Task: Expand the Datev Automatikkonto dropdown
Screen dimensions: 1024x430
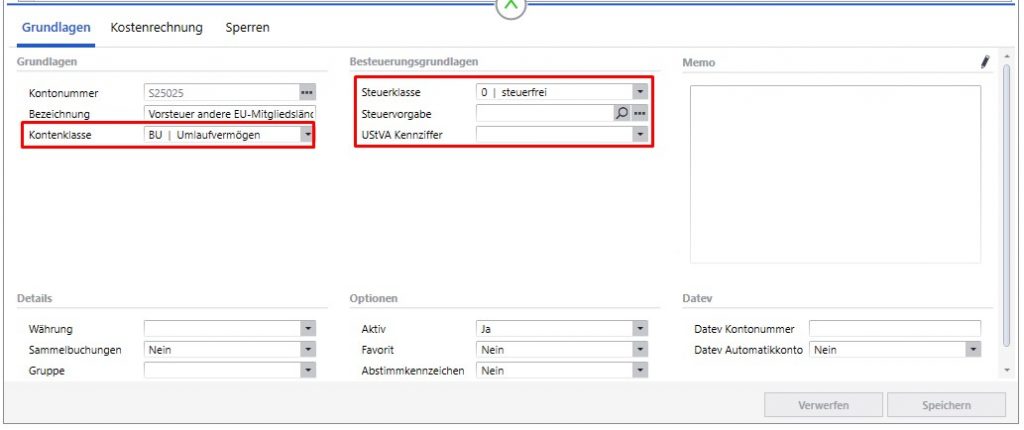Action: click(972, 350)
